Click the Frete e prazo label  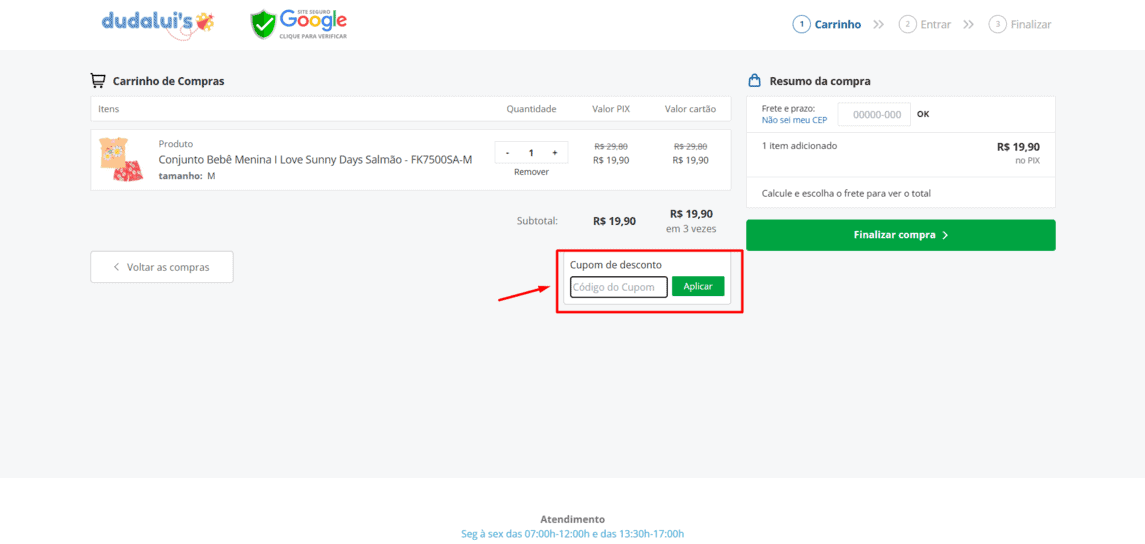click(788, 108)
